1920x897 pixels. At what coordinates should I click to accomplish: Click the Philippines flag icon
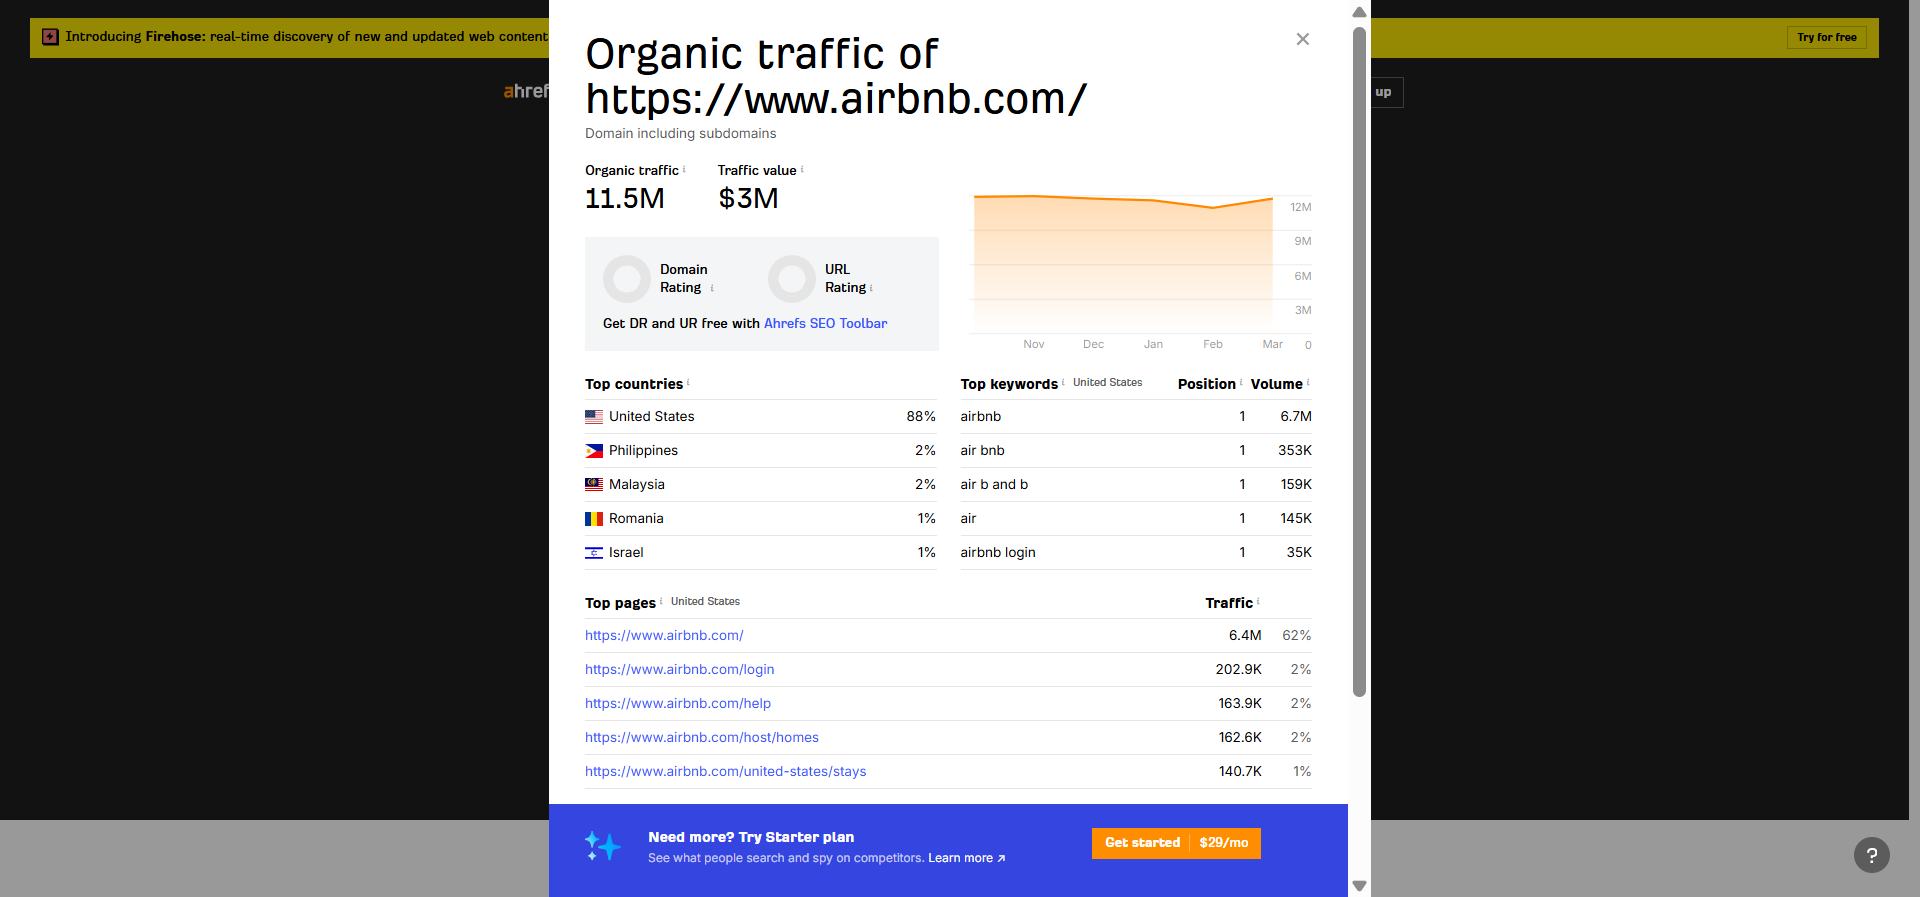[x=594, y=451]
